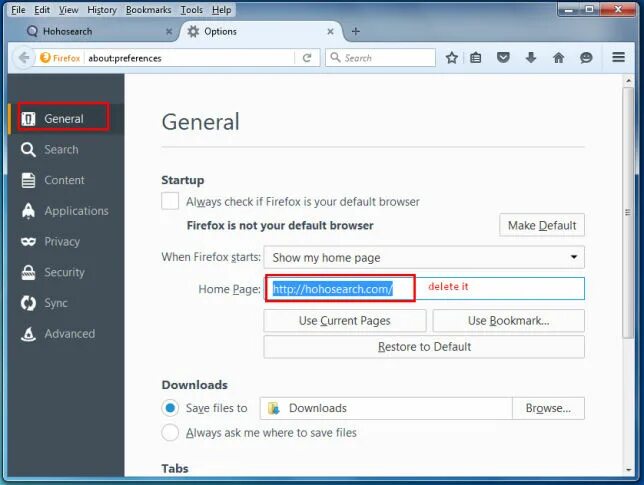The image size is (644, 485).
Task: Click the toolbar Search input box
Action: pos(380,57)
